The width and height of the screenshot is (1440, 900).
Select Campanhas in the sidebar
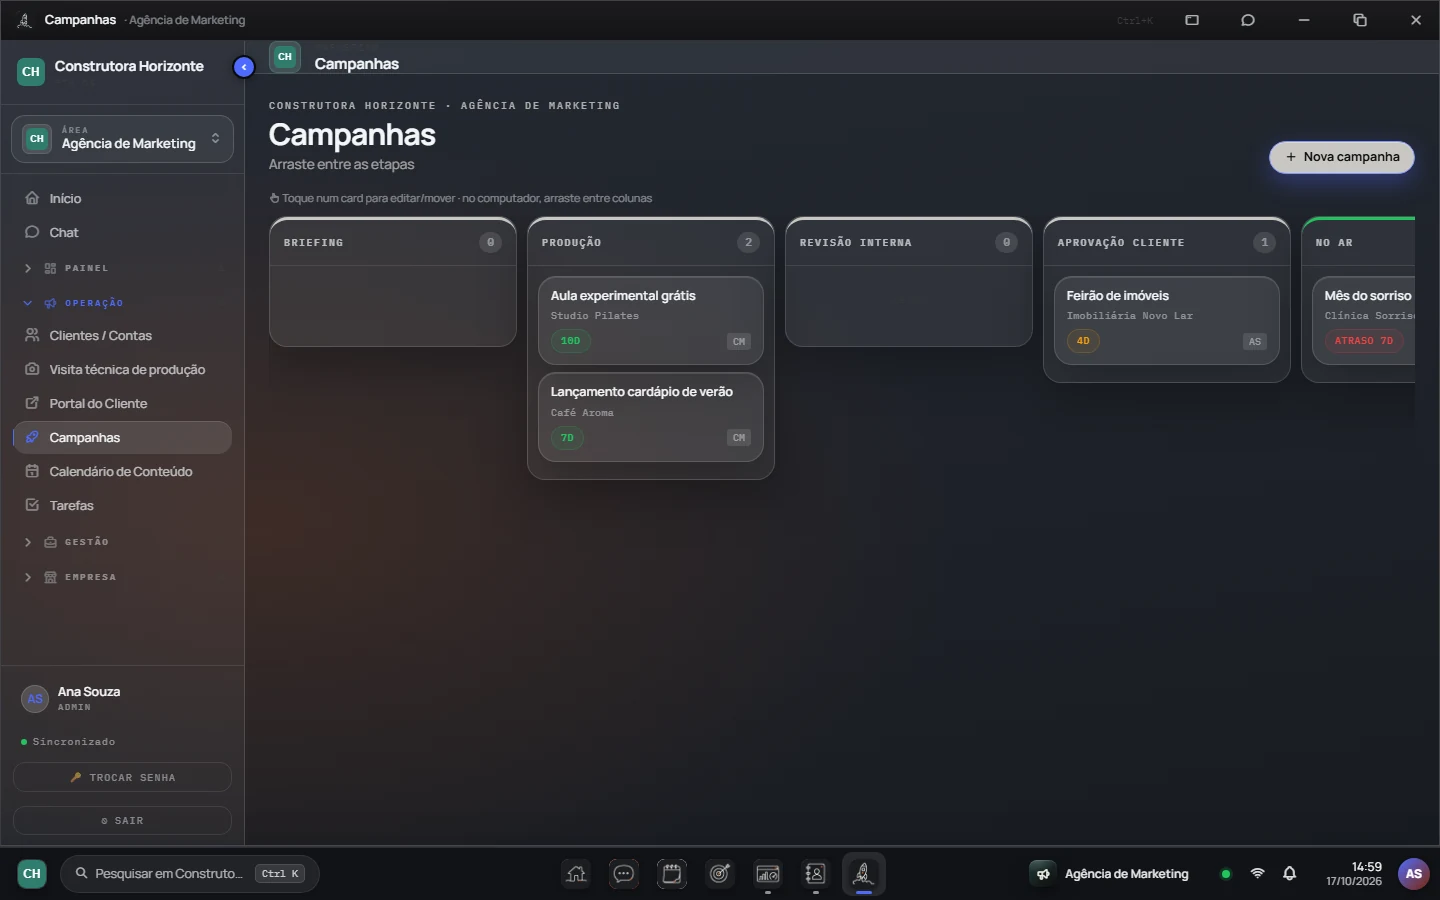[x=122, y=438]
